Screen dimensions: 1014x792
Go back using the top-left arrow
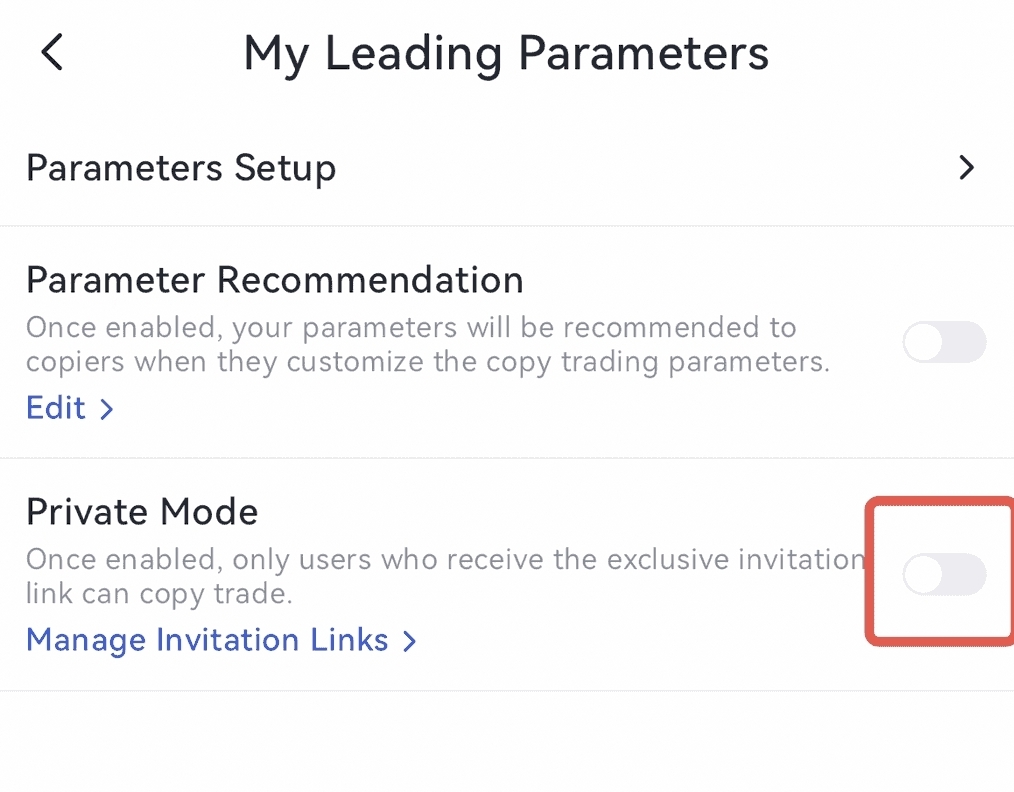point(52,52)
